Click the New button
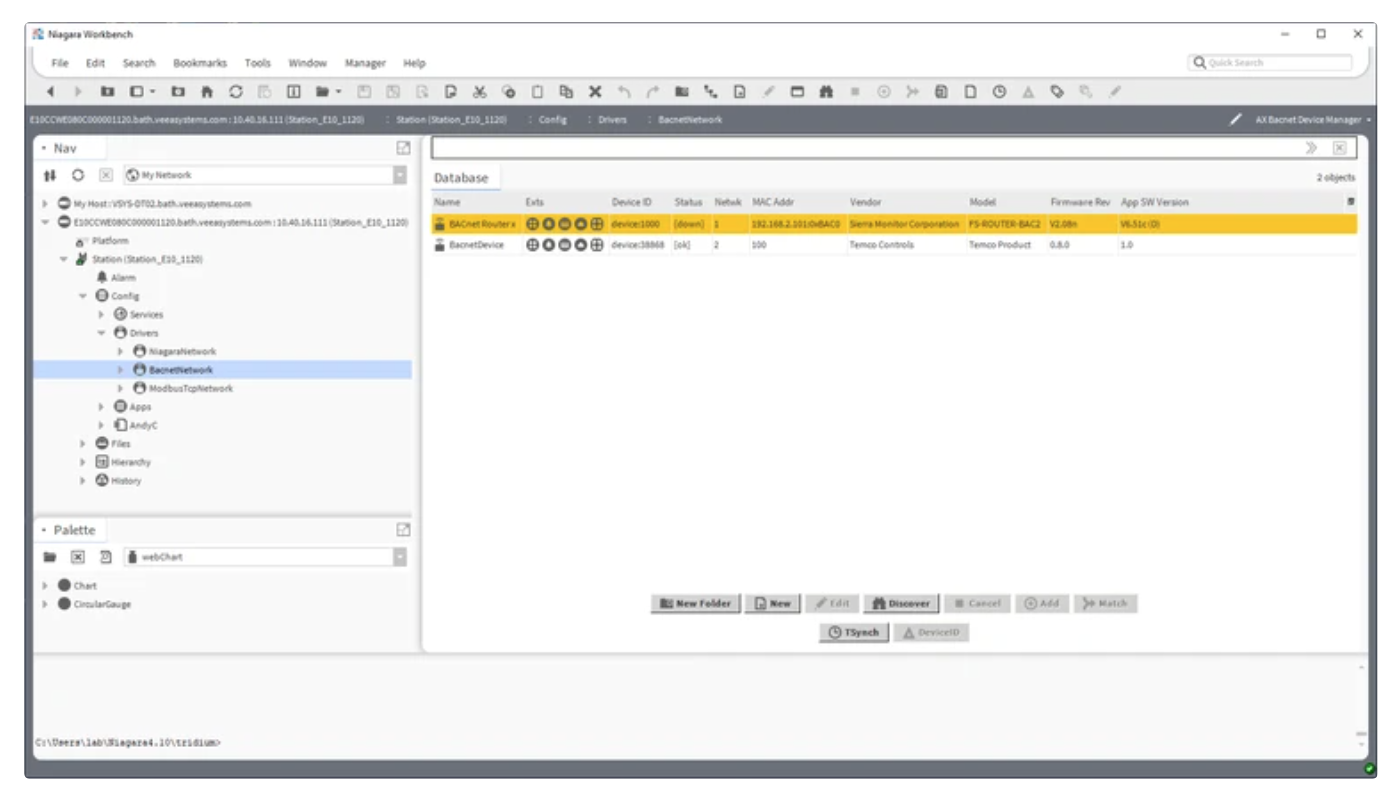Viewport: 1396px width, 802px height. coord(772,604)
